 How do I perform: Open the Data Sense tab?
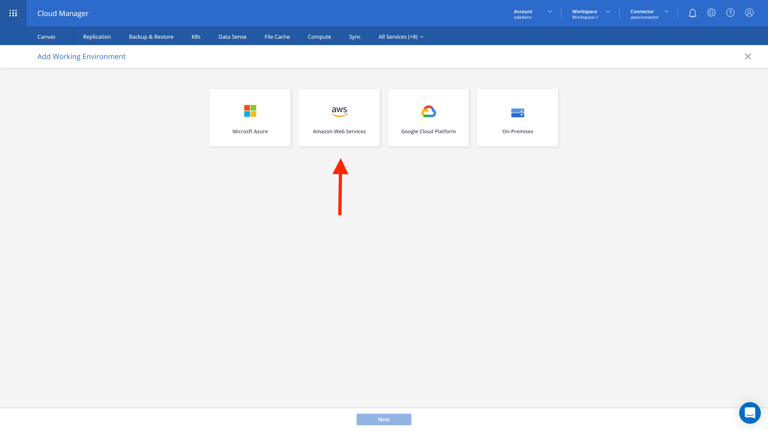coord(232,37)
